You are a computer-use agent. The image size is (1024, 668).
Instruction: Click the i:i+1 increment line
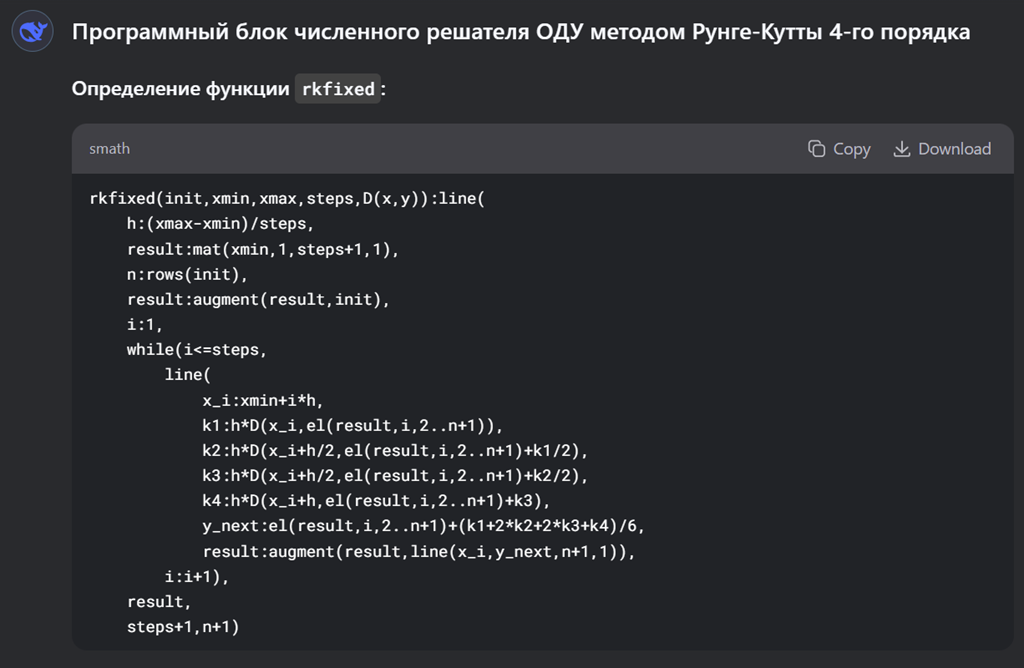pos(197,577)
